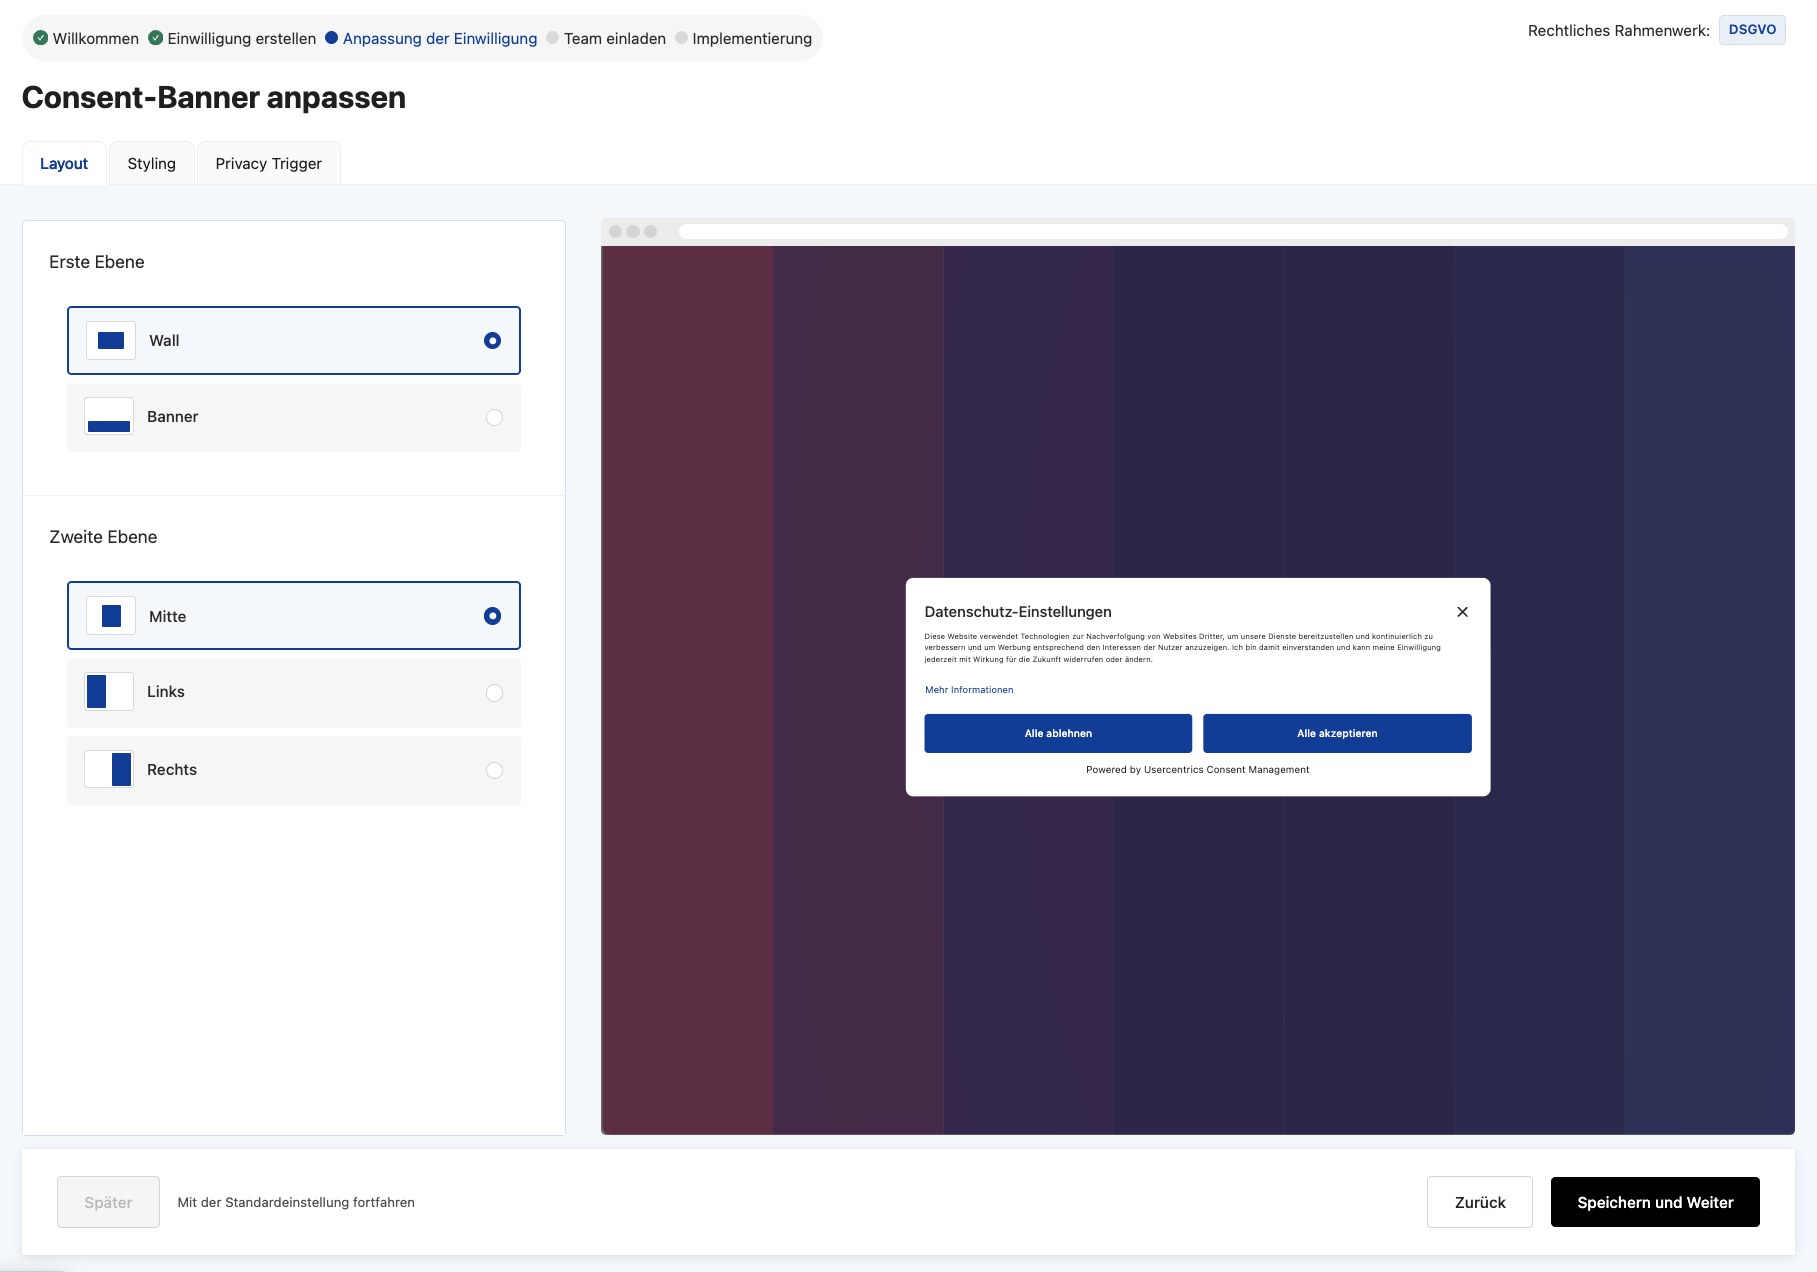Click the Rechts position thumbnail icon

click(109, 770)
